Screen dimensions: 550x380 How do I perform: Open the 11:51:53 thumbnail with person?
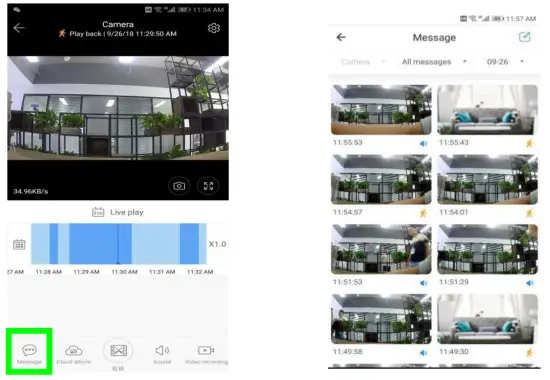pyautogui.click(x=381, y=249)
